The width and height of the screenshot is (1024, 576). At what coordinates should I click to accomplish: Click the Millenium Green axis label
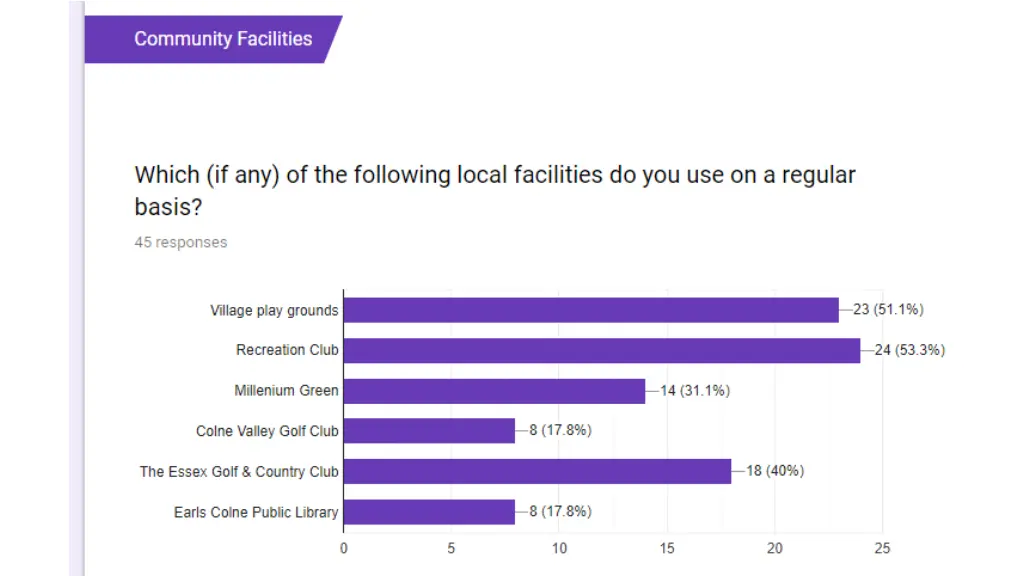(286, 391)
